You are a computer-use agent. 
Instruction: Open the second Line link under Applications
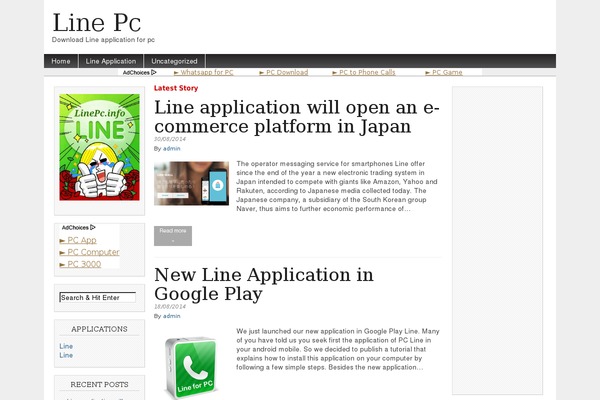click(66, 355)
